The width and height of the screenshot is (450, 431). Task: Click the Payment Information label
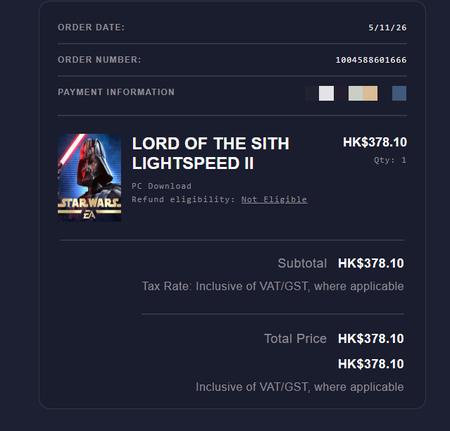[116, 92]
